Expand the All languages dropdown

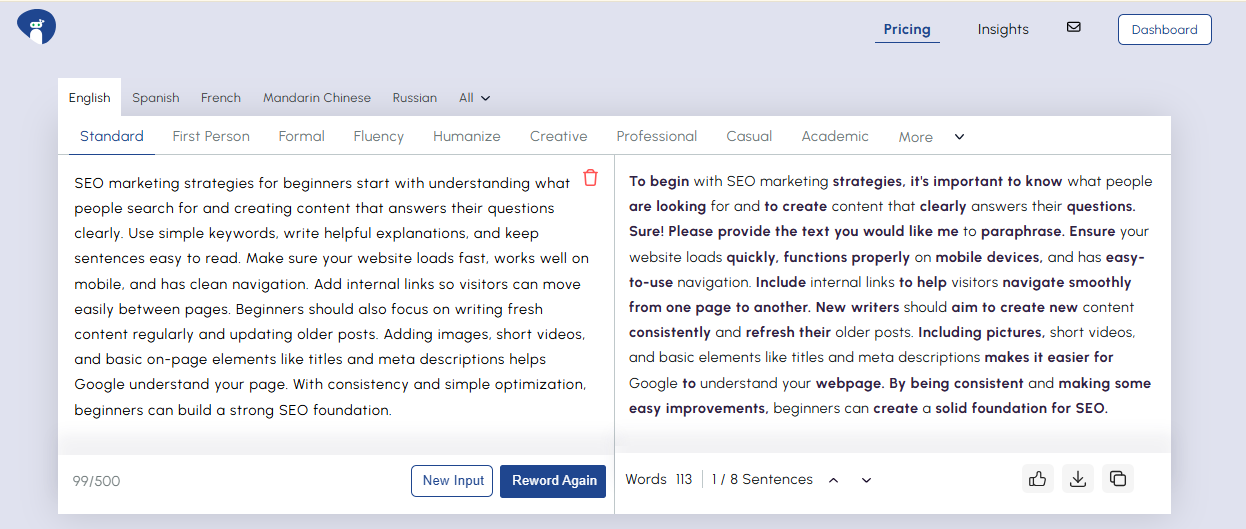[x=474, y=98]
